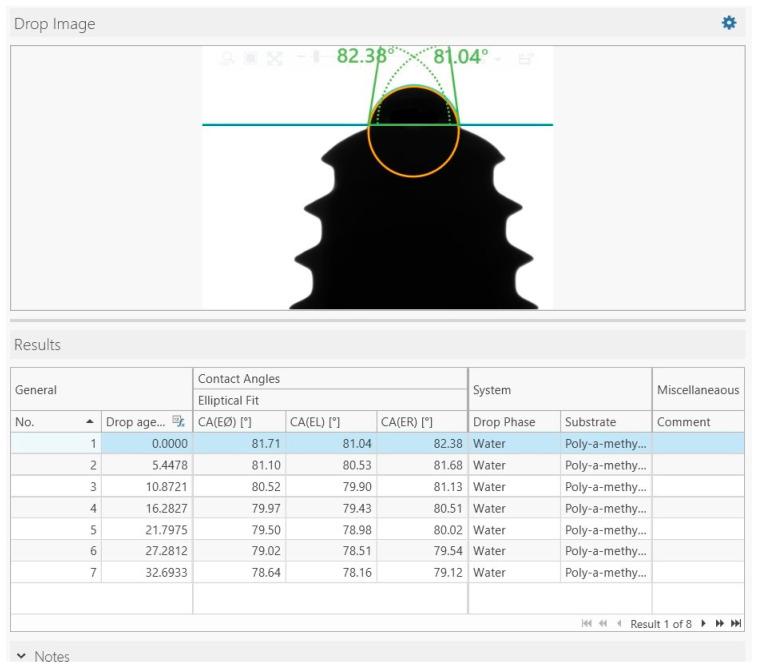The image size is (759, 668).
Task: Expand the Notes section
Action: point(21,656)
